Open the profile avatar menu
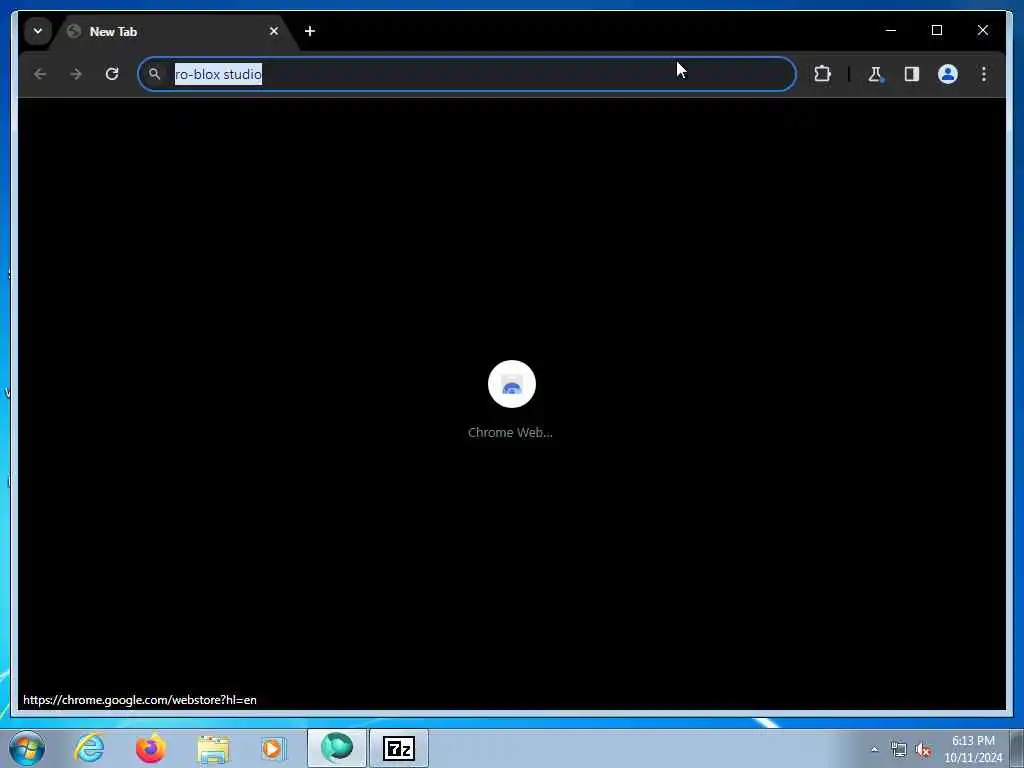Screen dimensions: 1024x768 coord(948,74)
